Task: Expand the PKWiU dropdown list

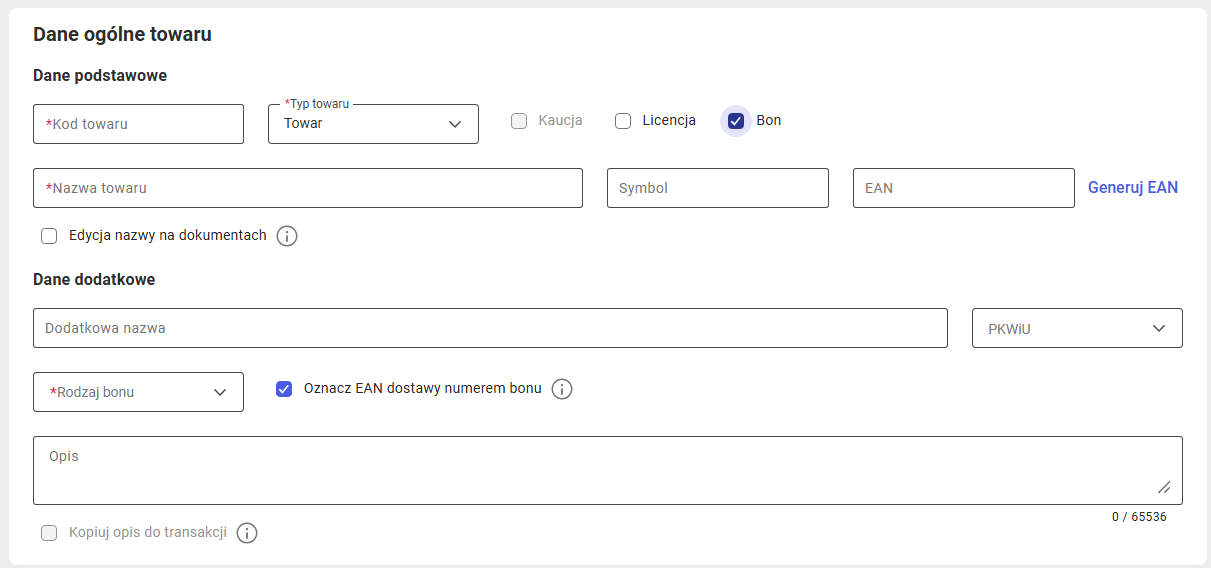Action: click(x=1077, y=328)
